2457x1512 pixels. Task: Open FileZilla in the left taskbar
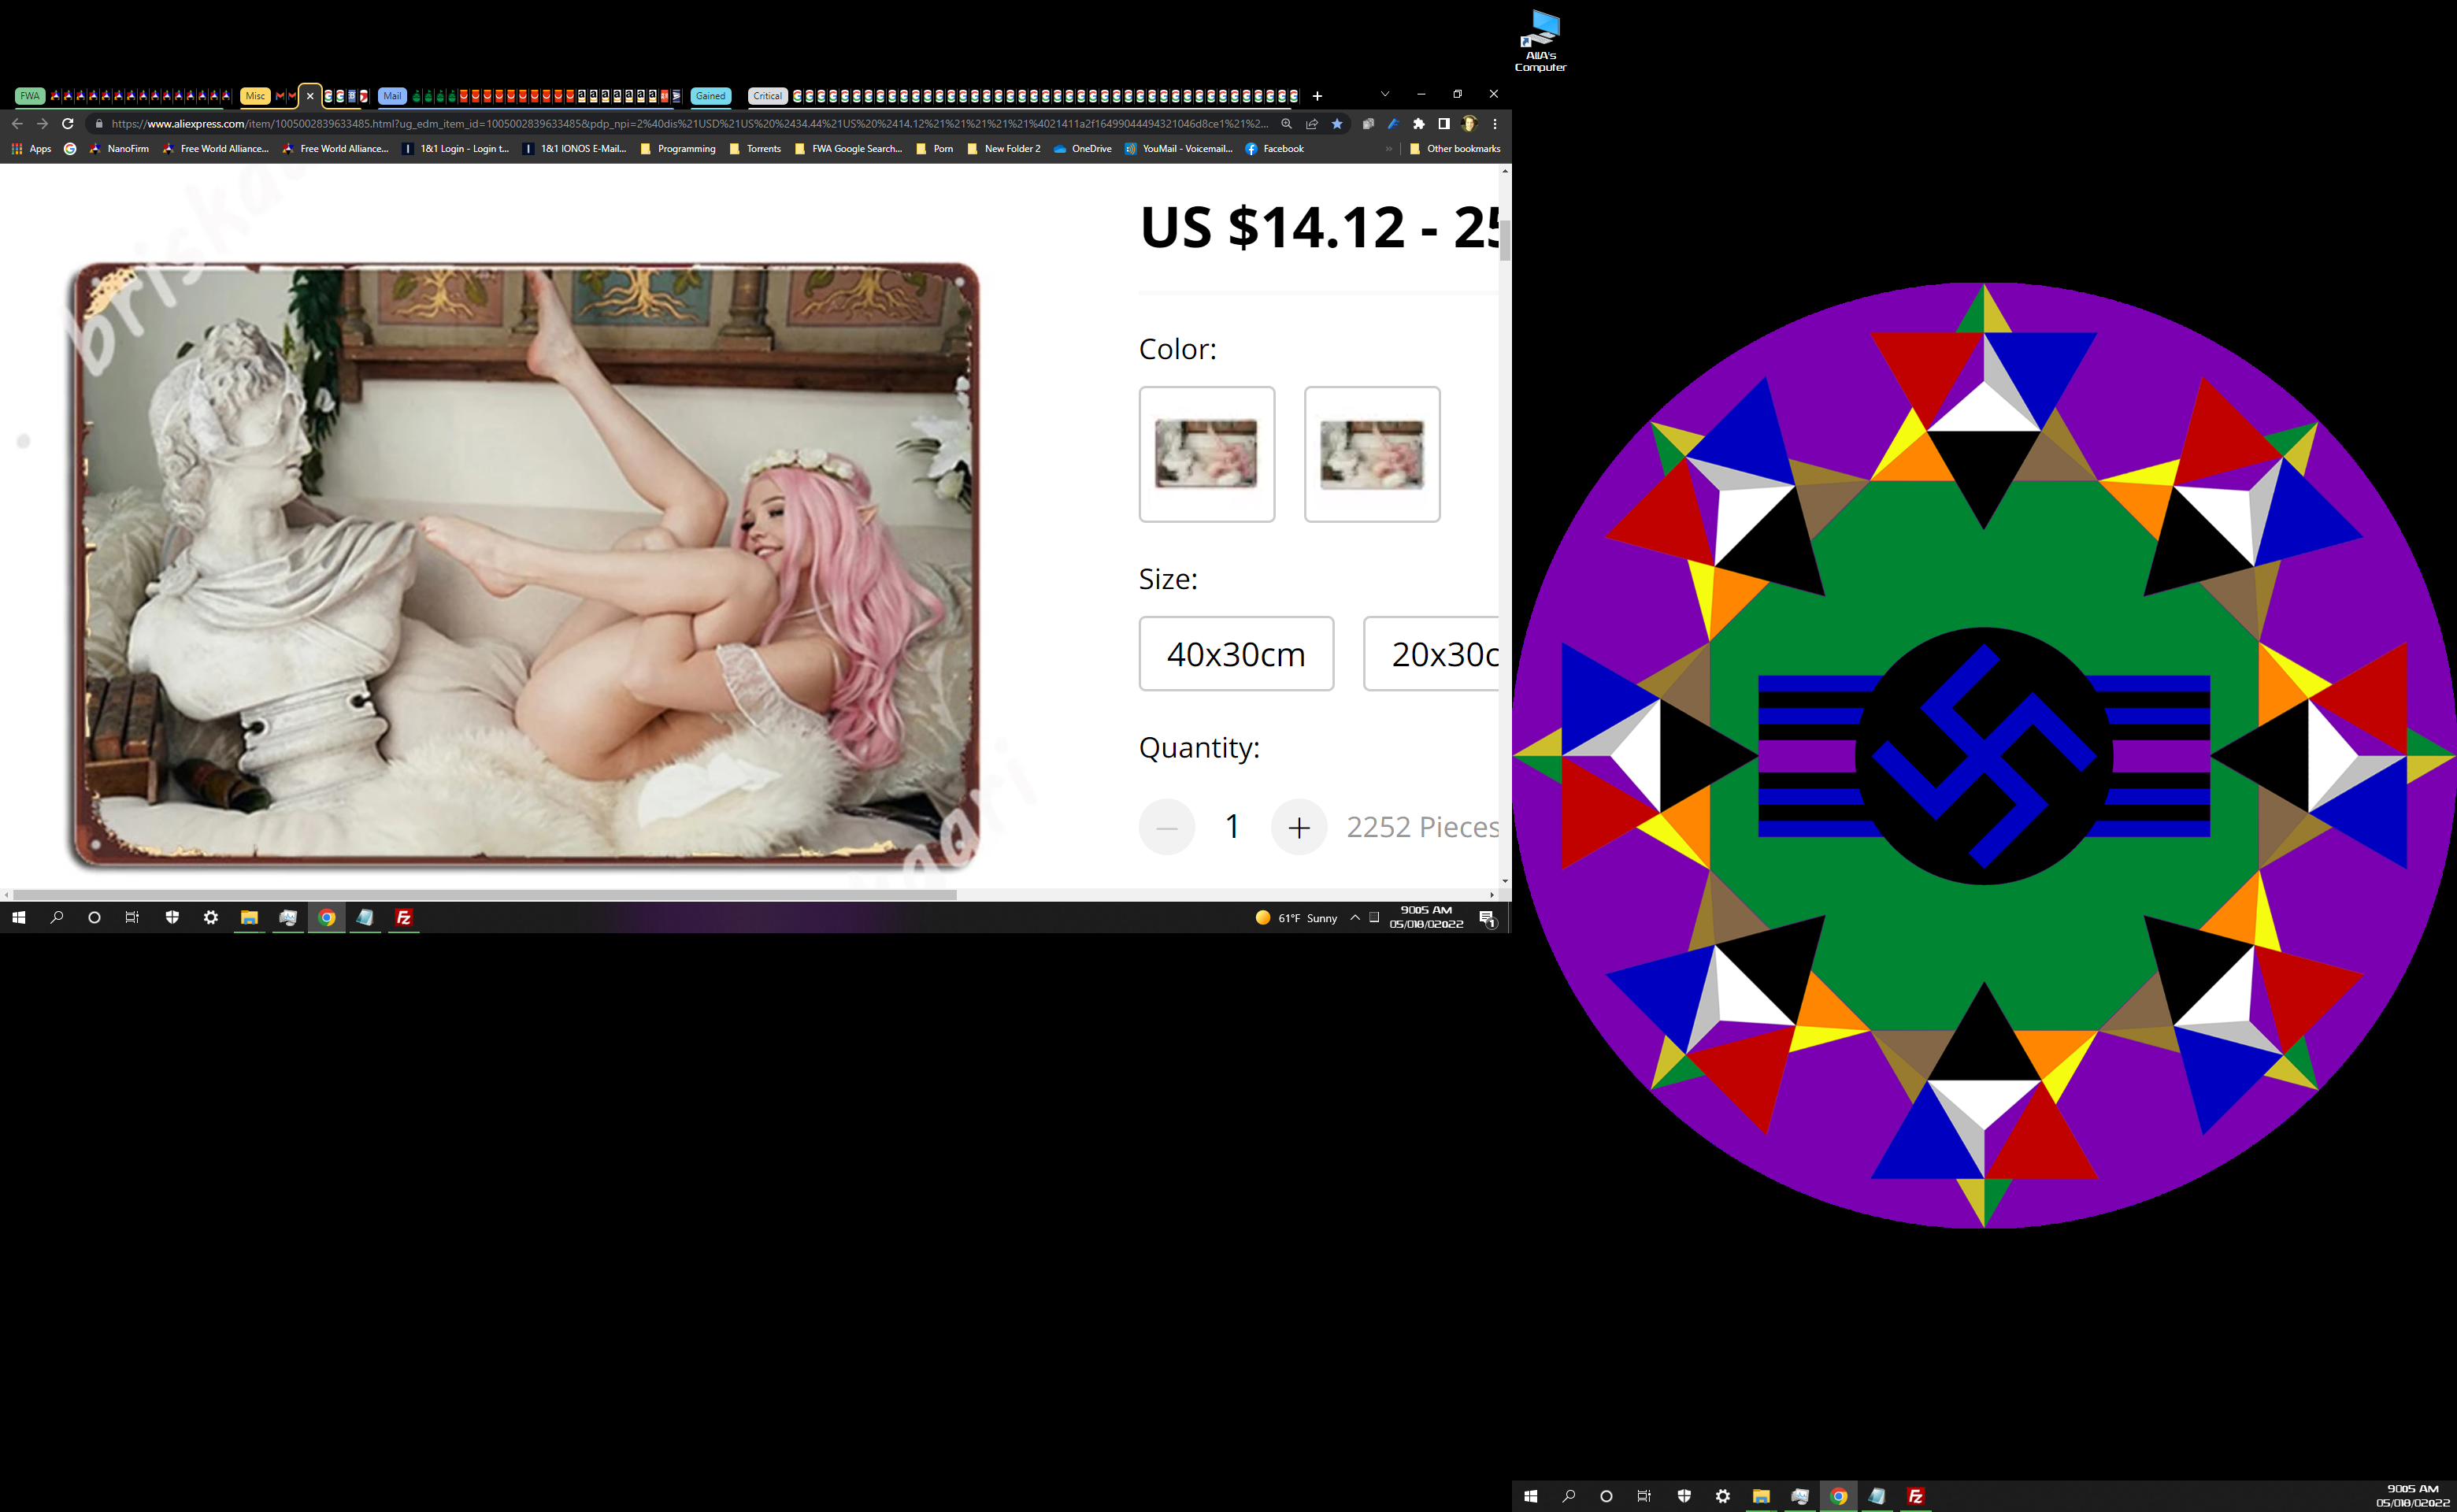click(404, 917)
